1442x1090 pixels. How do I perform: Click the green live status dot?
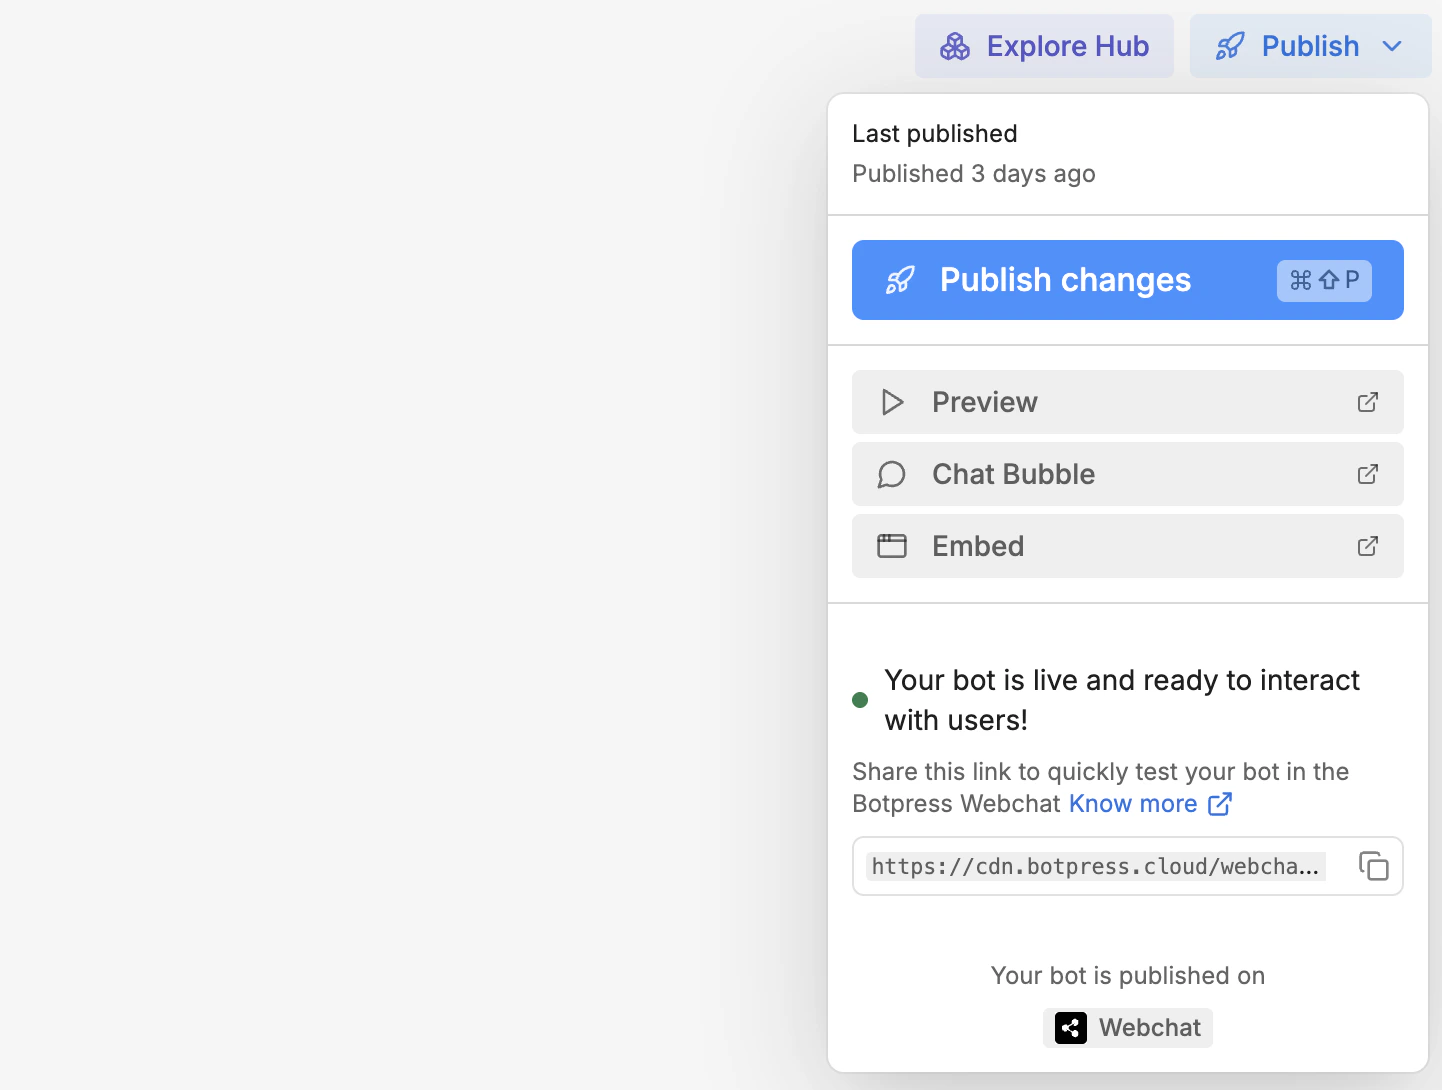859,700
